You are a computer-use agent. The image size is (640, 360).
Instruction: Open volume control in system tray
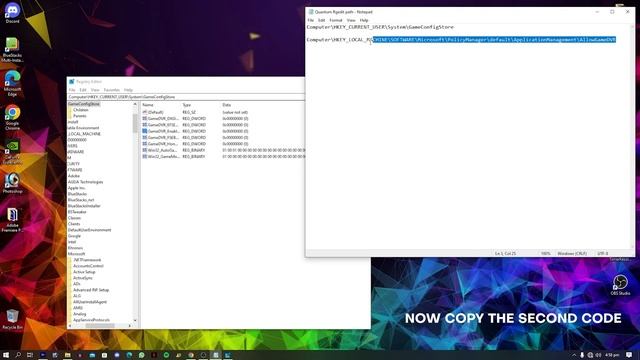(598, 355)
